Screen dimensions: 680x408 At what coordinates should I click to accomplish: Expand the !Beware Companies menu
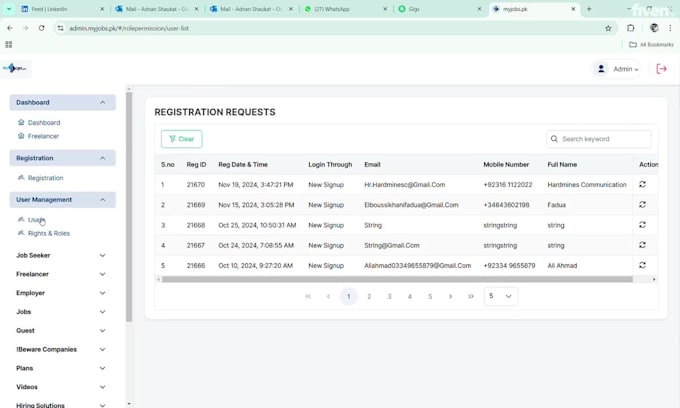[x=61, y=349]
